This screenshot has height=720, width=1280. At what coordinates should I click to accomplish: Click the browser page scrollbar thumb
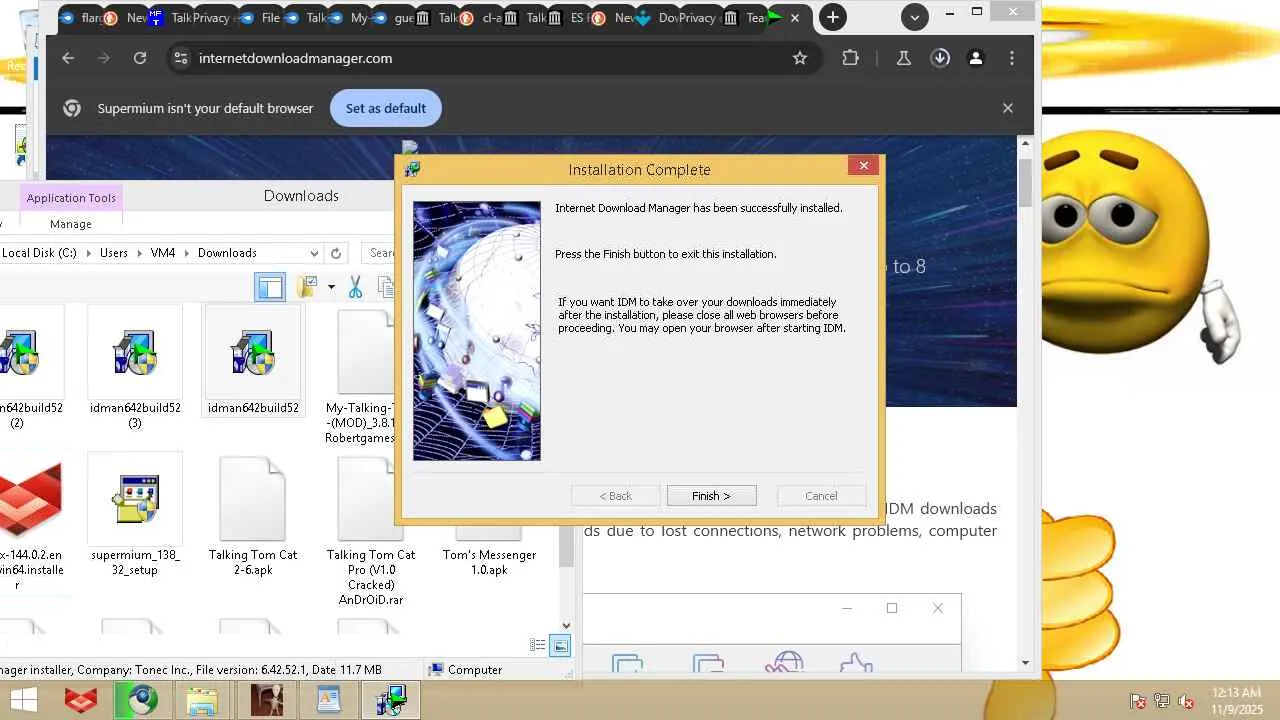[1025, 182]
